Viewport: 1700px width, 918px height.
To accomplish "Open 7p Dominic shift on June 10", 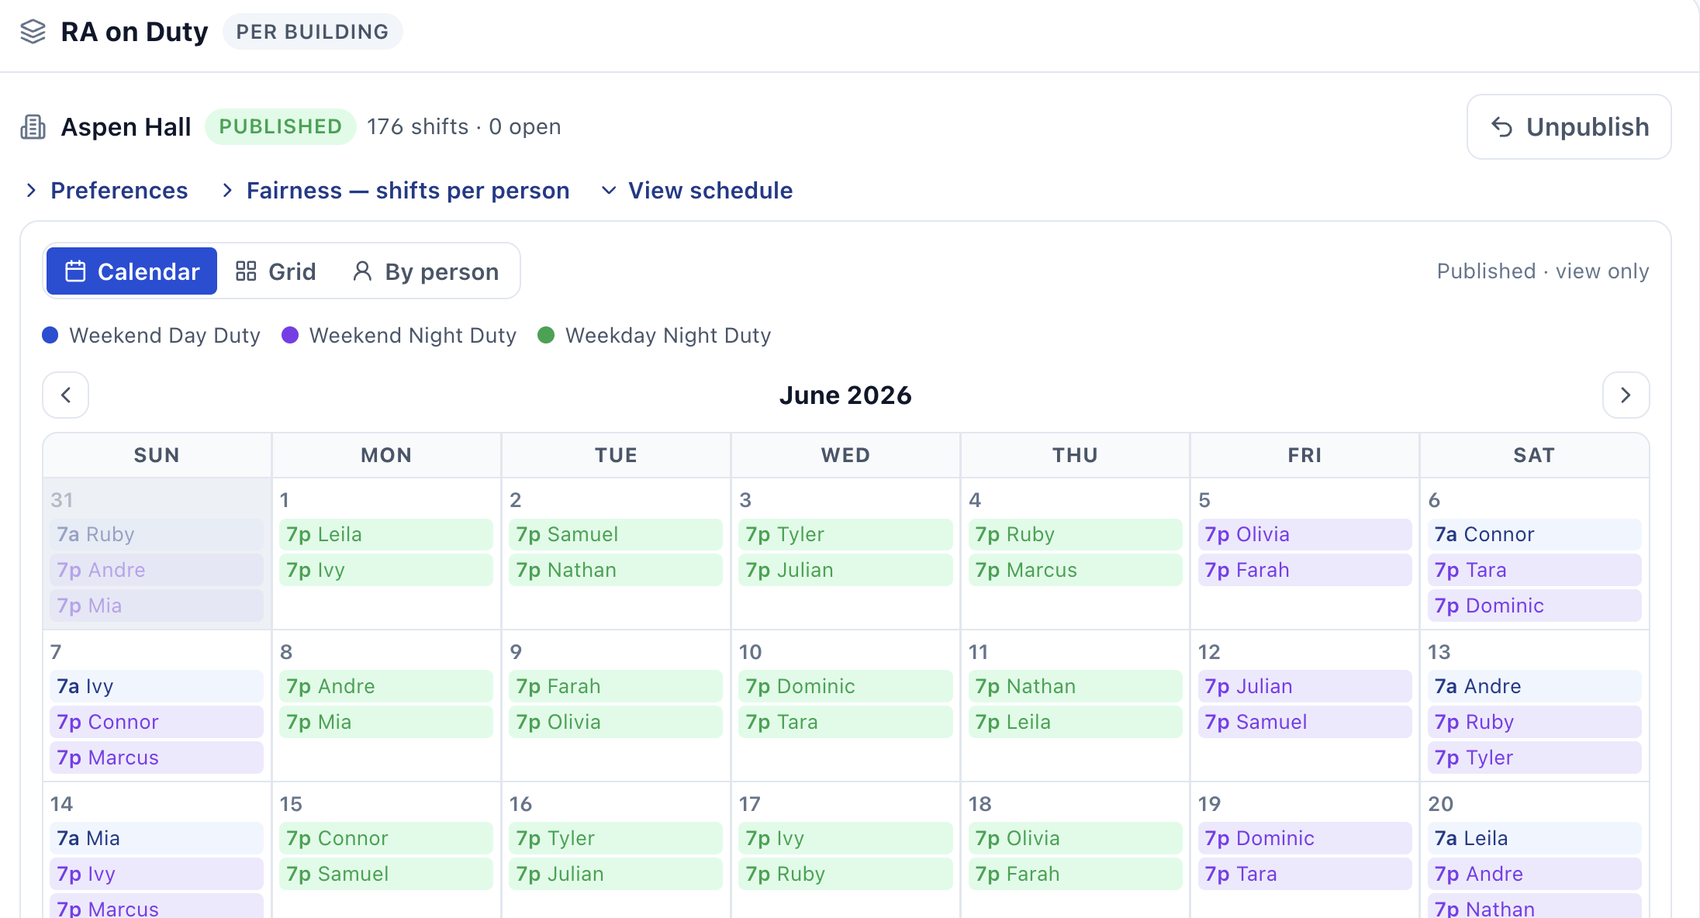I will [x=845, y=686].
